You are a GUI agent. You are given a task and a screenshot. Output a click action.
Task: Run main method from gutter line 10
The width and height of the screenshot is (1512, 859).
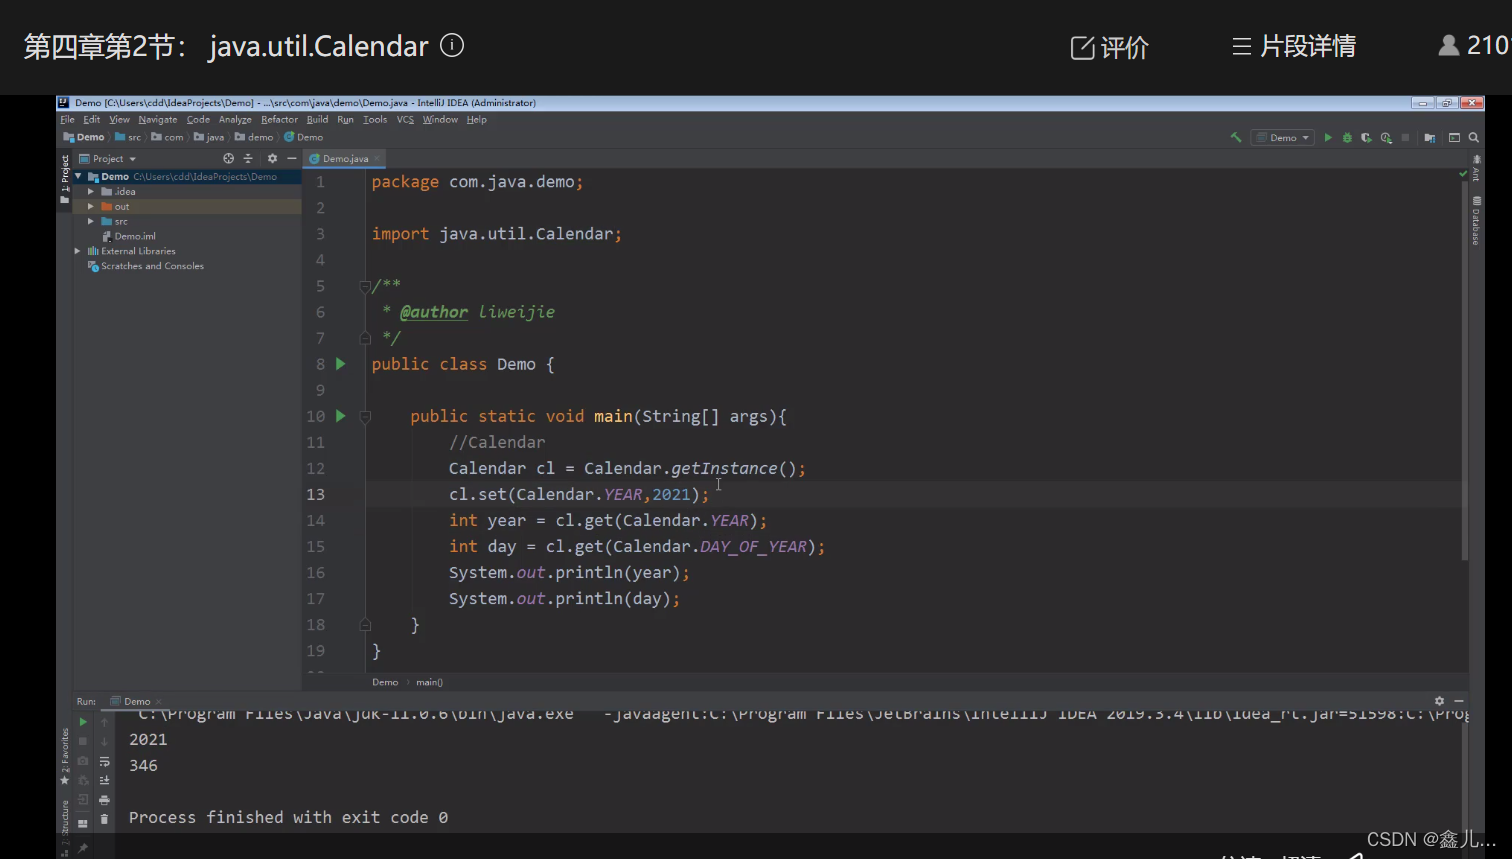341,416
